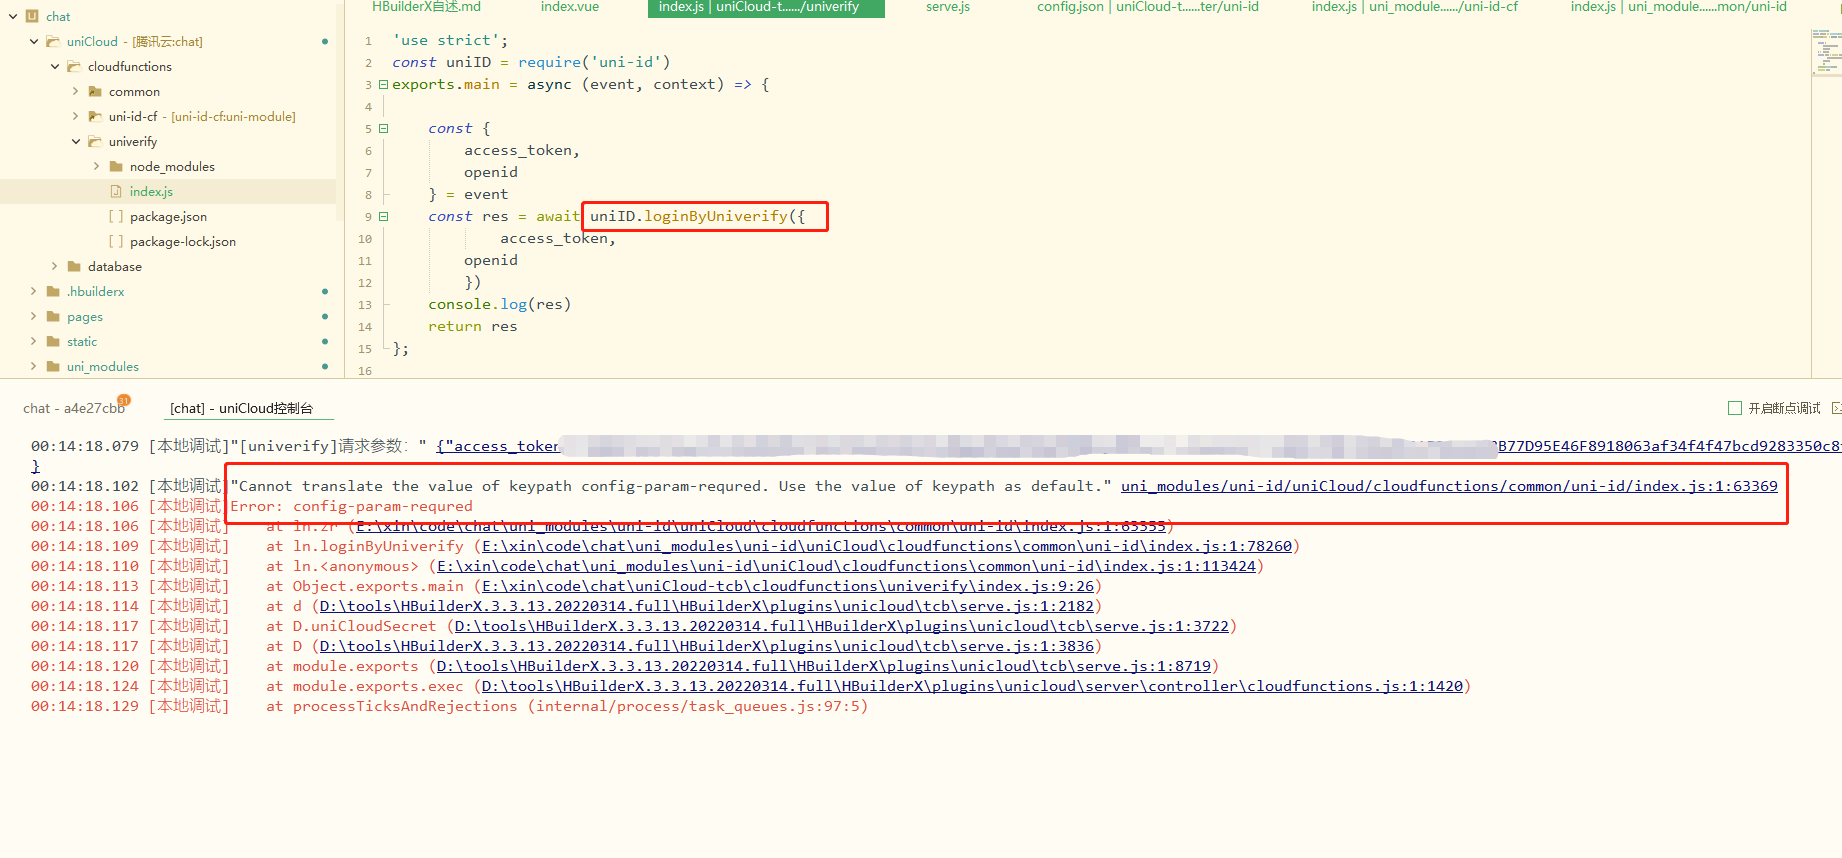Click the uni-id-cf linked folder icon
The height and width of the screenshot is (858, 1842).
point(95,117)
